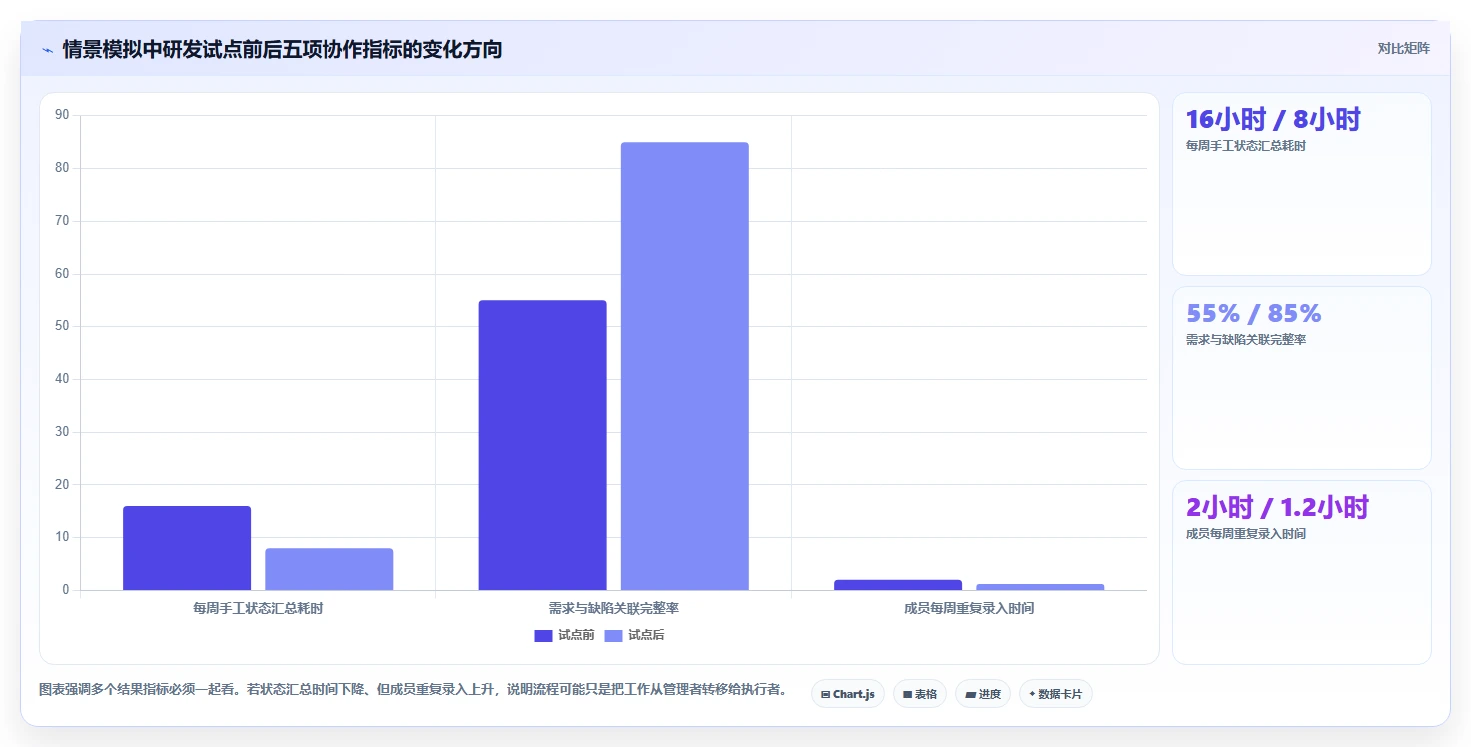
Task: Click the card caption 需求与缺陷关联完整率
Action: [1245, 340]
